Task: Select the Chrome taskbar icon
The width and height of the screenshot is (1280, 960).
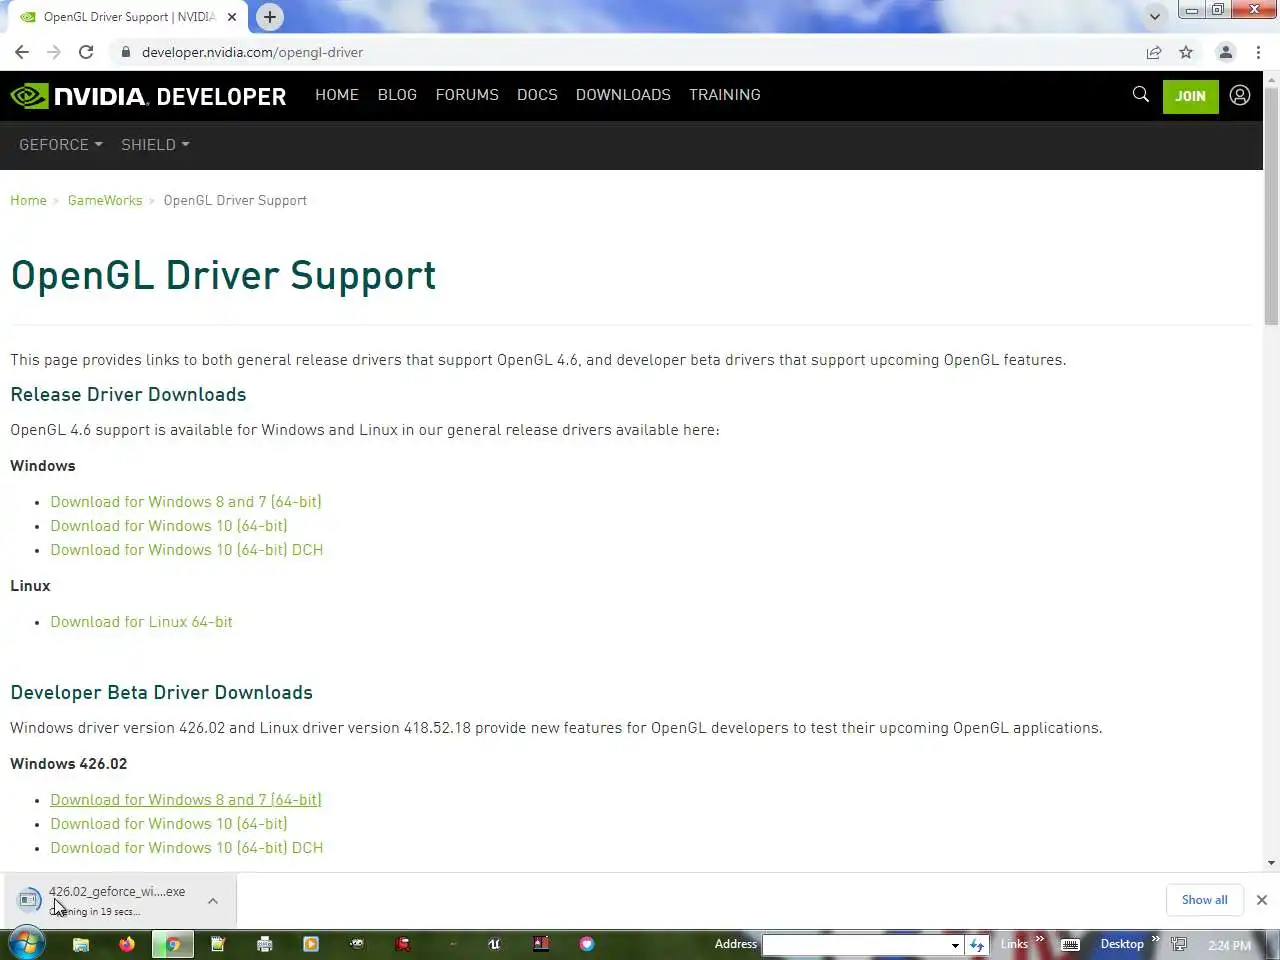Action: click(173, 944)
